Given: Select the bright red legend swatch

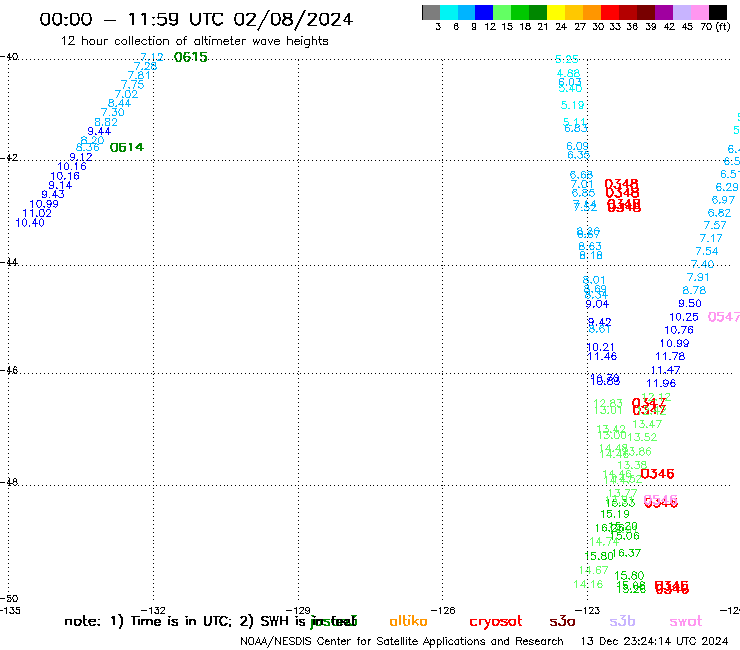Looking at the screenshot, I should click(610, 12).
